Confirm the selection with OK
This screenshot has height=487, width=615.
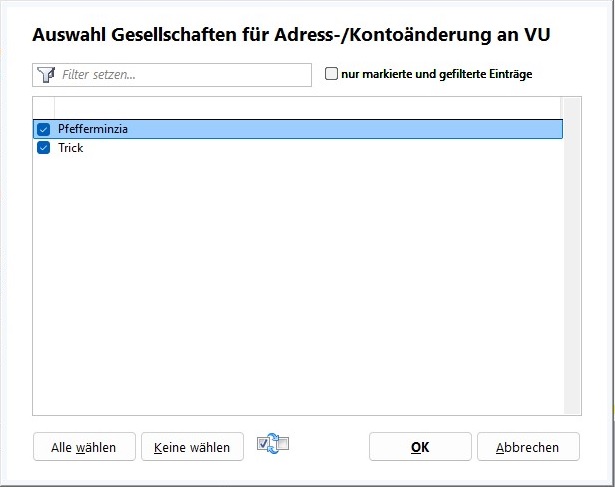point(420,447)
